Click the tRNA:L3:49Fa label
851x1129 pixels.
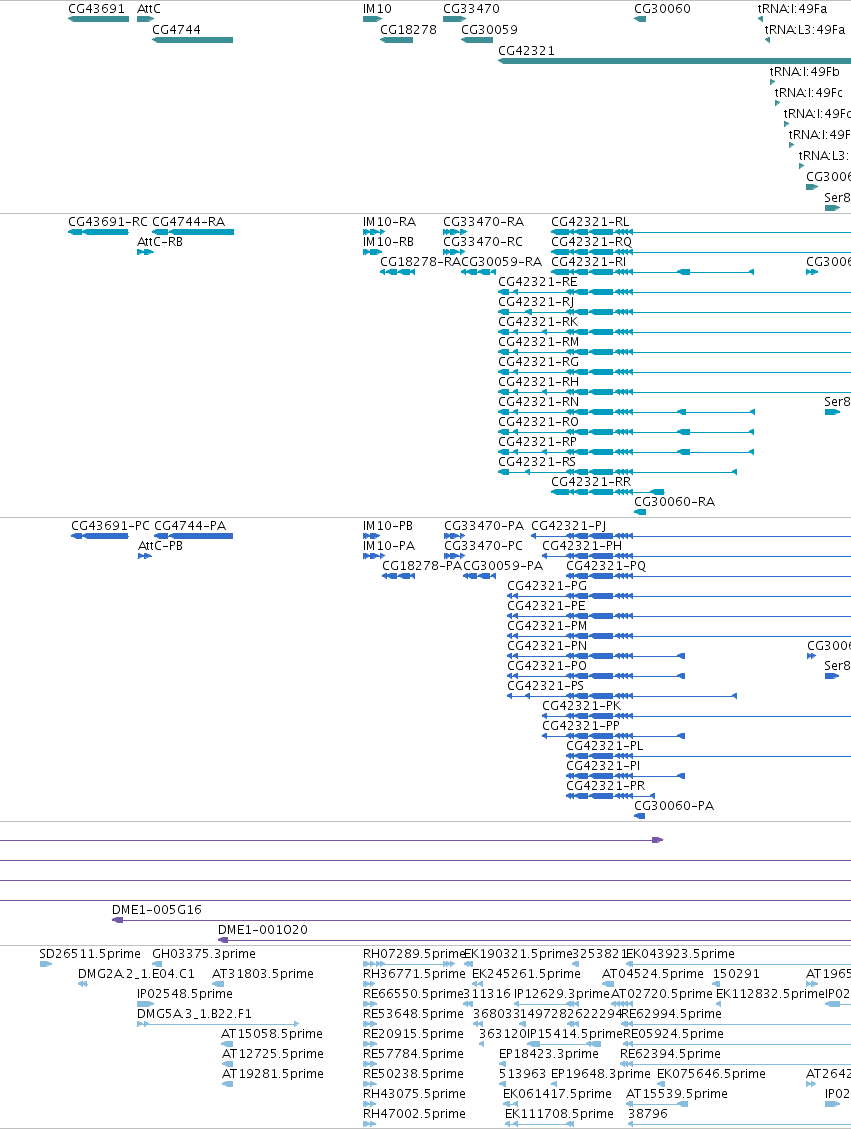click(x=805, y=30)
